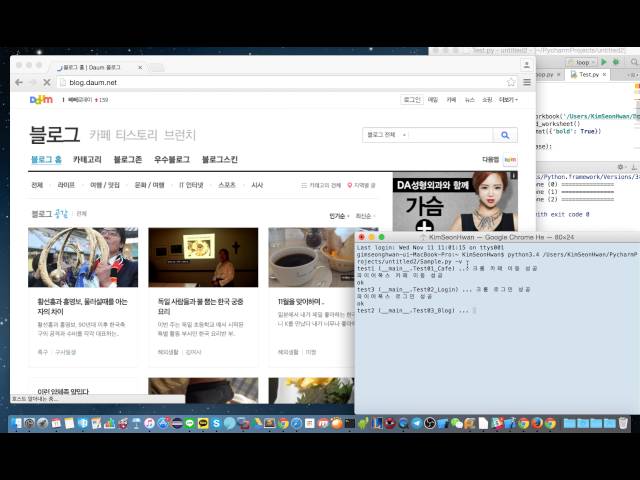Open the PyCharm run panel gear settings
The width and height of the screenshot is (640, 480).
(x=620, y=167)
